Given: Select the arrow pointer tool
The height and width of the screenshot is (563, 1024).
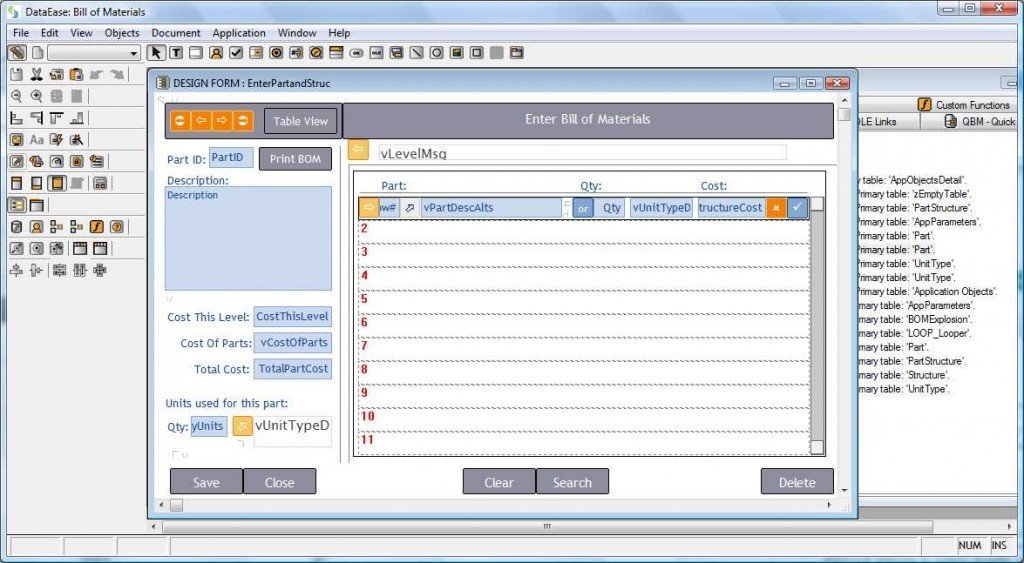Looking at the screenshot, I should pos(155,53).
